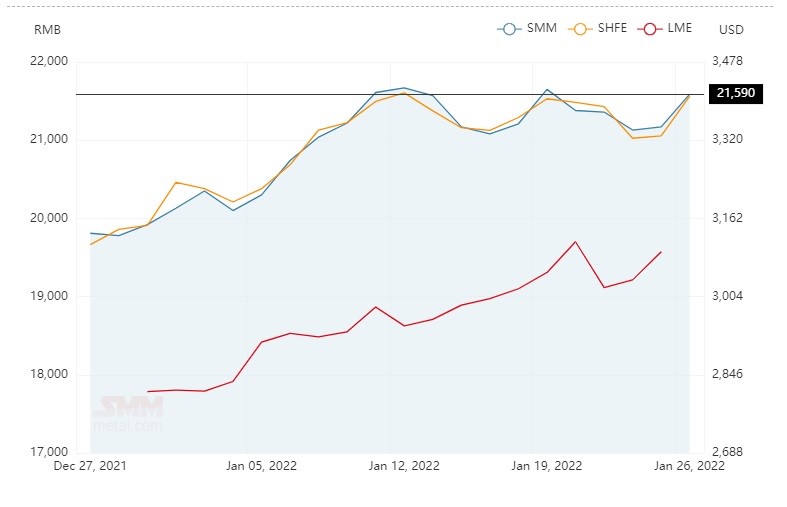787x507 pixels.
Task: Click the 21,590 price marker label
Action: [735, 93]
